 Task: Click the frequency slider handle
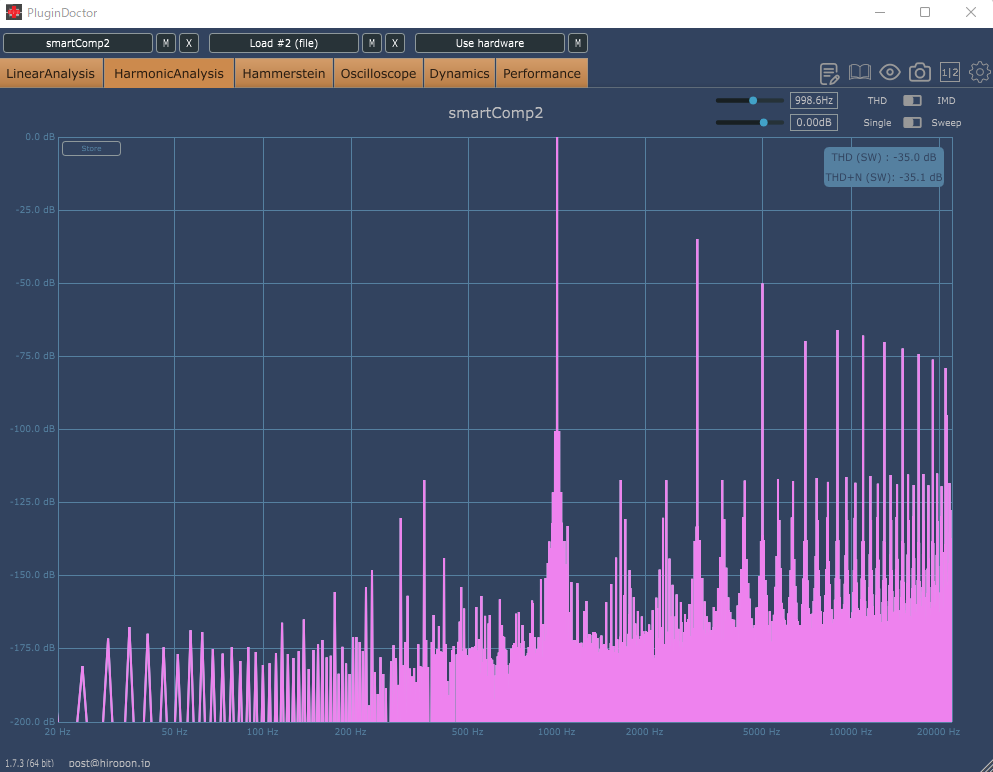click(753, 101)
